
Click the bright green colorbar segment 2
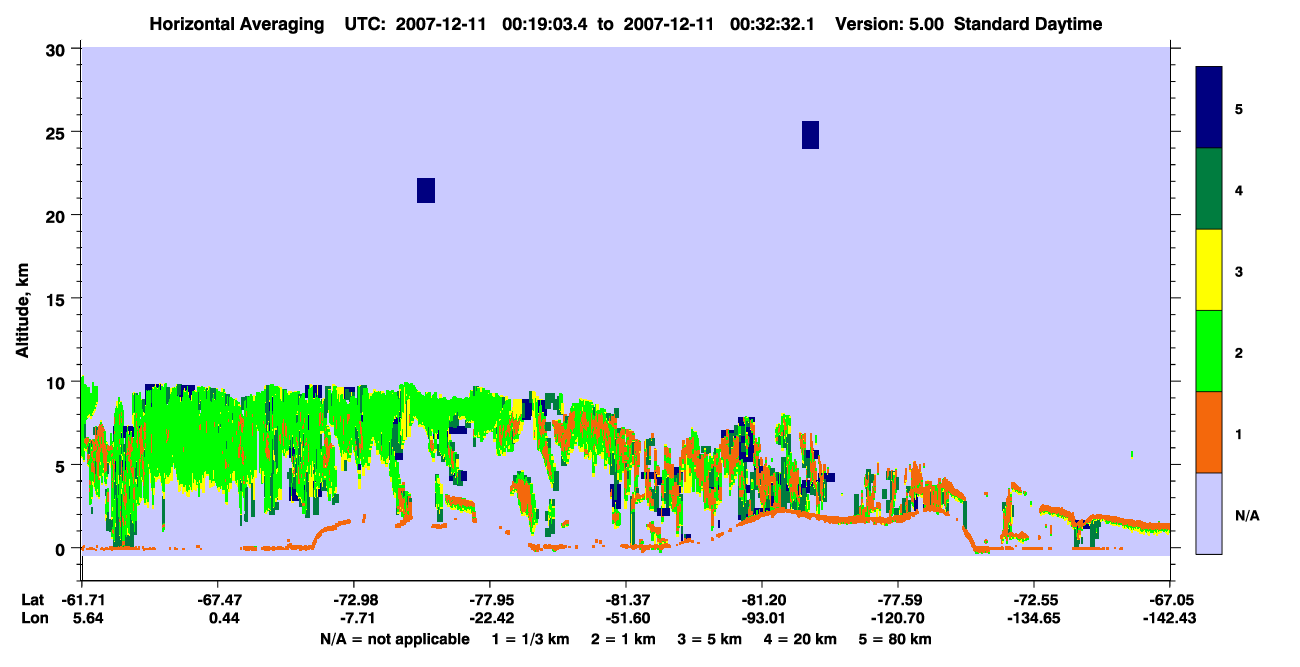point(1209,351)
